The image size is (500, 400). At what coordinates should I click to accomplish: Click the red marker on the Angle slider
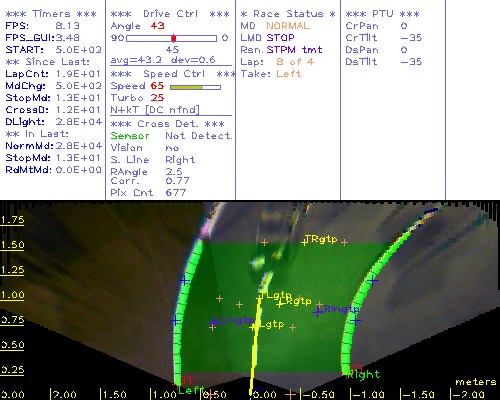point(174,38)
